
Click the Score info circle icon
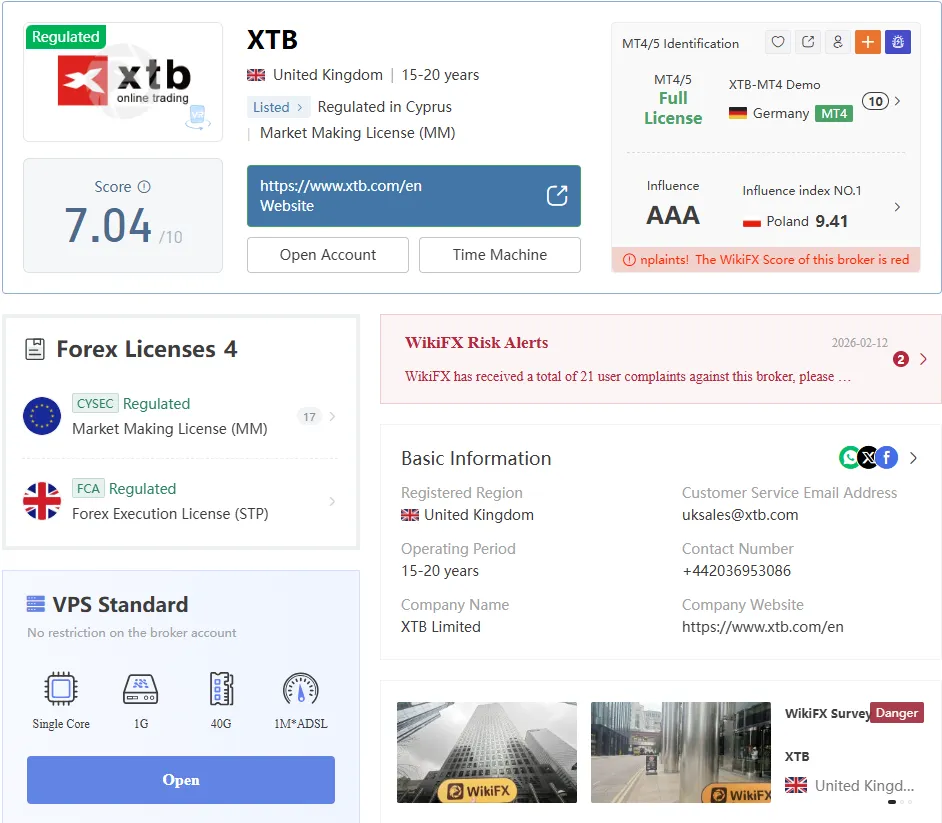point(144,187)
